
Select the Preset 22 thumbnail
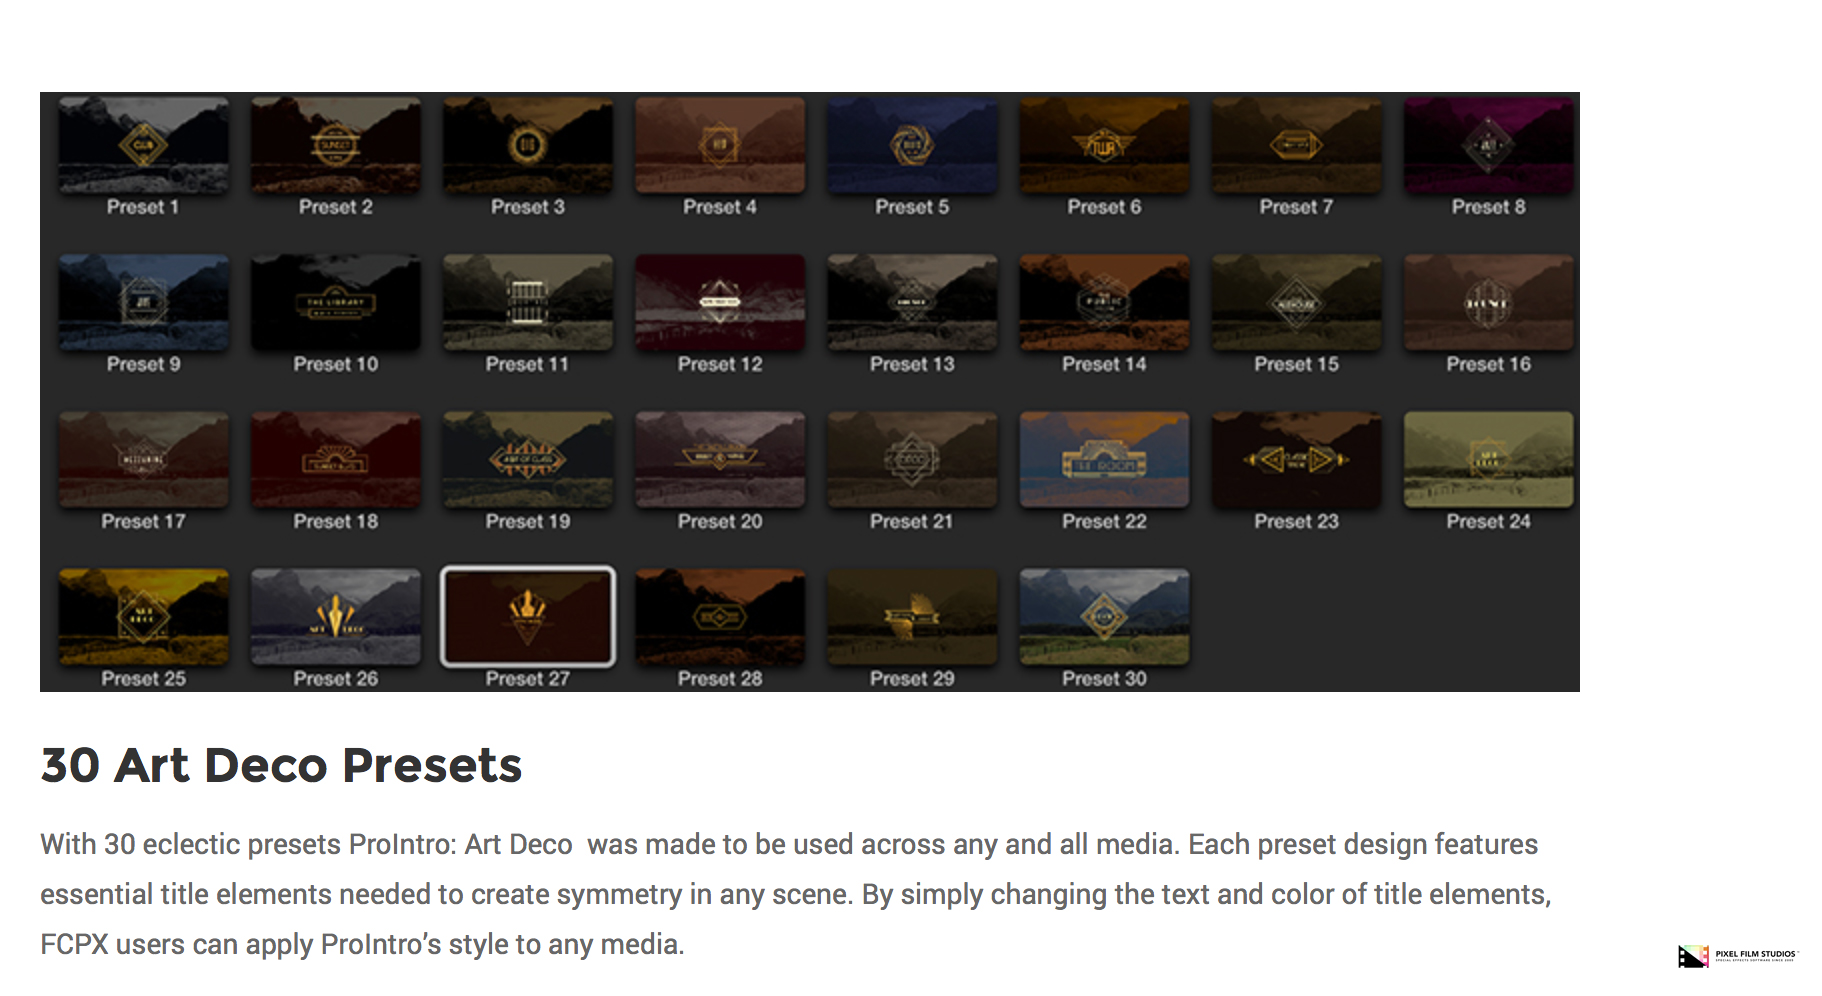tap(1104, 459)
